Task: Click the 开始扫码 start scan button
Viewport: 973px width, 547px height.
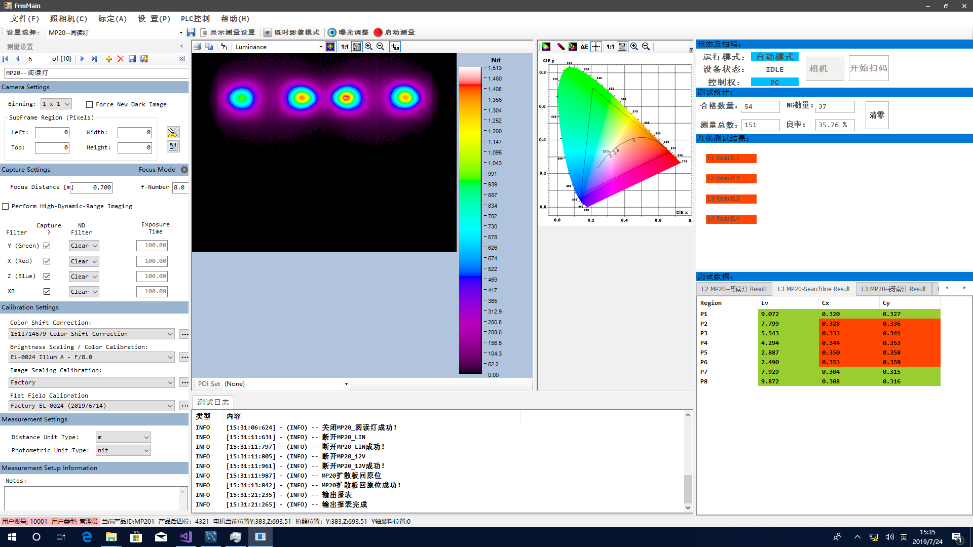Action: 868,68
